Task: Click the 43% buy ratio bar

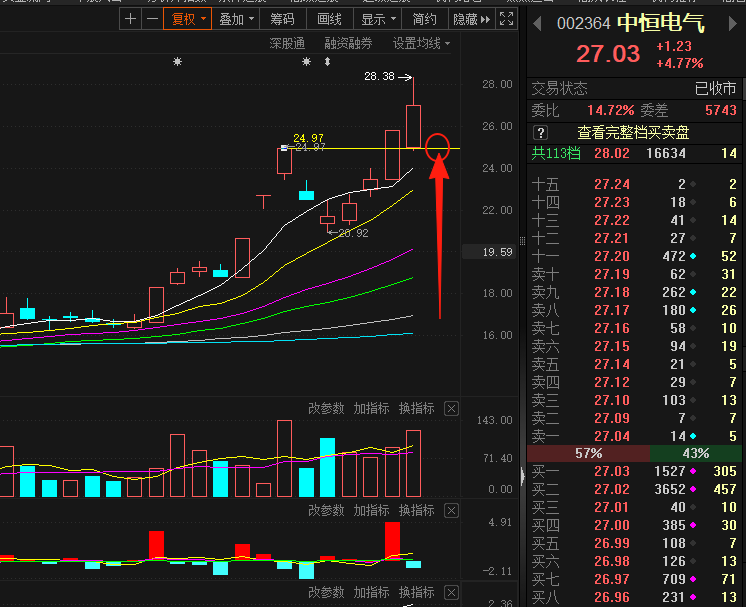Action: [696, 453]
